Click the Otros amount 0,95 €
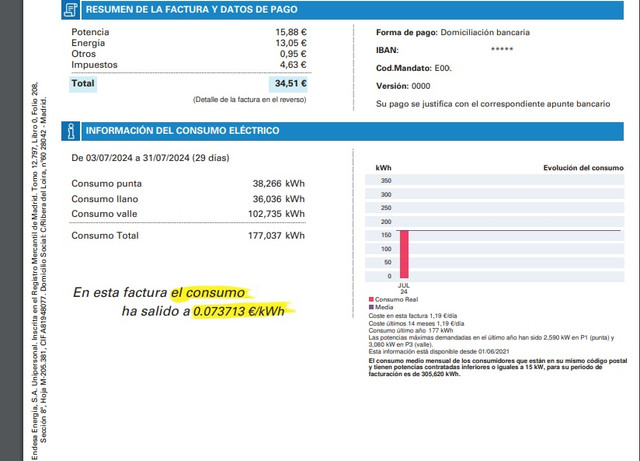 click(293, 54)
